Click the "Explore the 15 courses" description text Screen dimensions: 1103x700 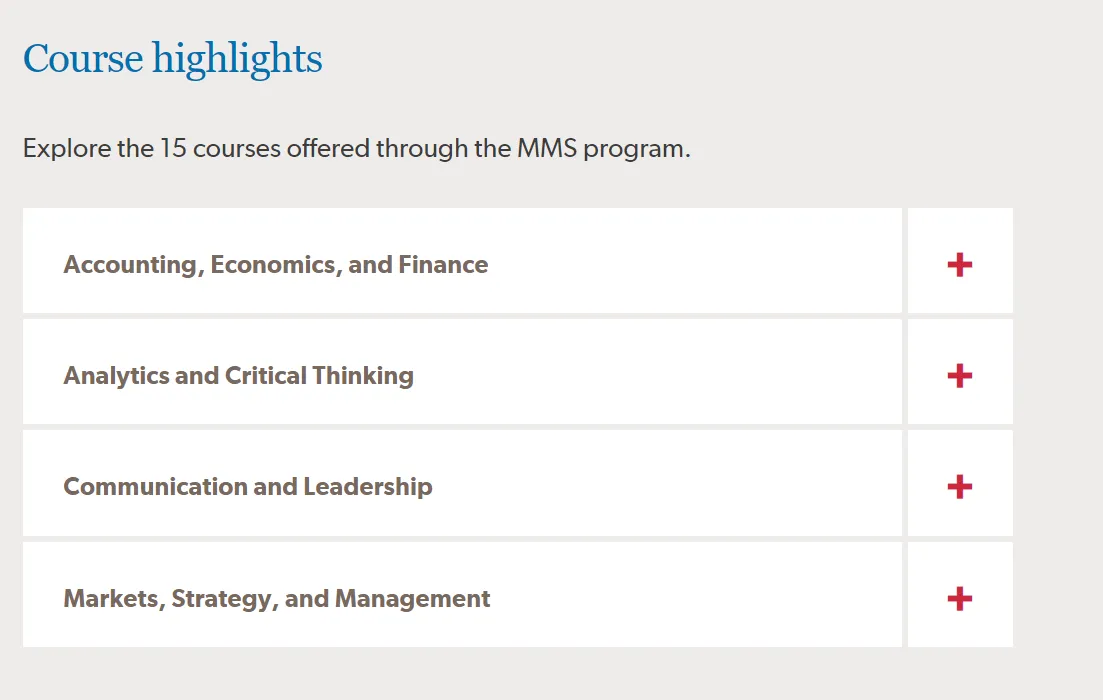coord(356,150)
